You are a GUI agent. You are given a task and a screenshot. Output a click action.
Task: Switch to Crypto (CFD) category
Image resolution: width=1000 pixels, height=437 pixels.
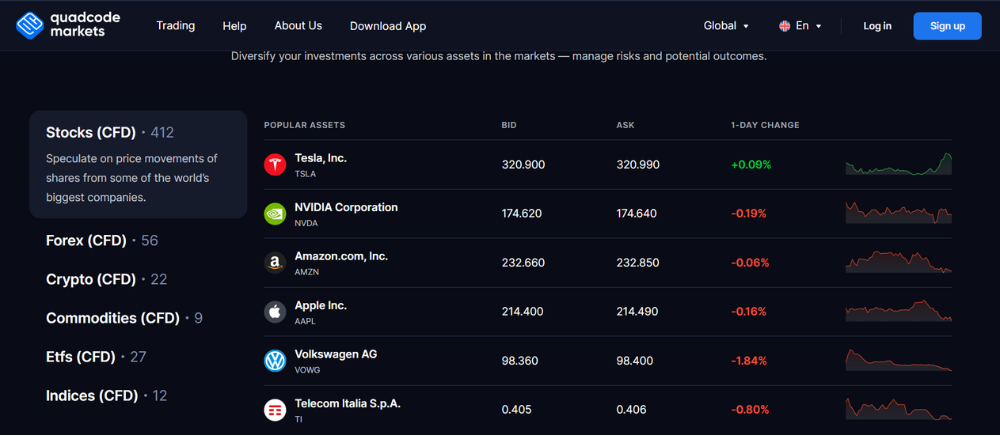[91, 279]
